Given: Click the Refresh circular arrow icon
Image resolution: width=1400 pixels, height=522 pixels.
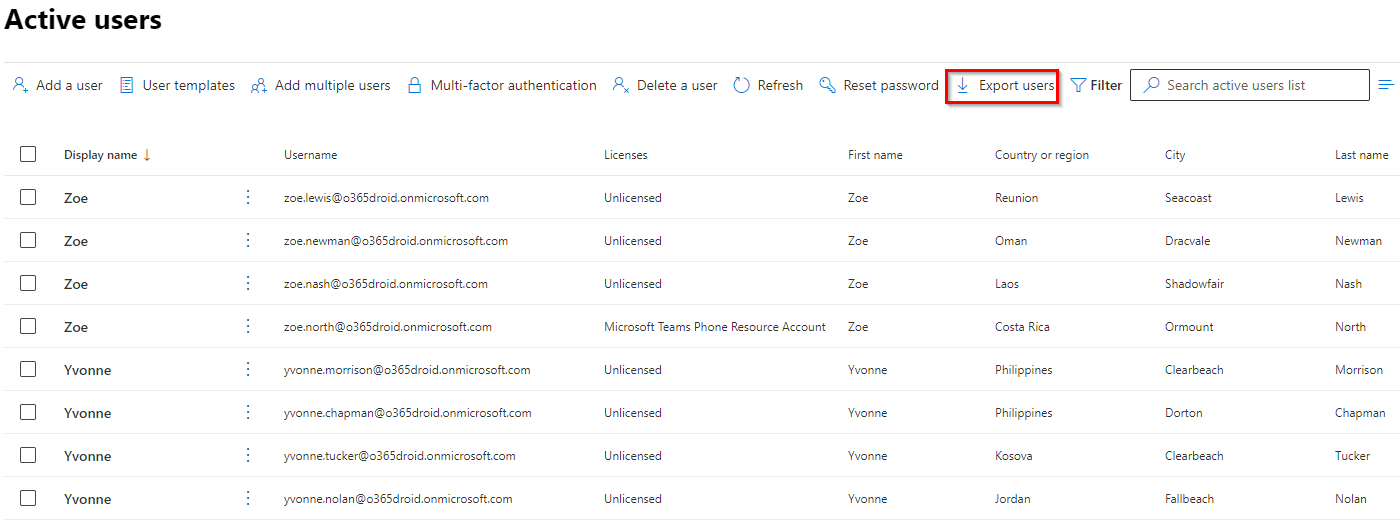Looking at the screenshot, I should tap(741, 85).
